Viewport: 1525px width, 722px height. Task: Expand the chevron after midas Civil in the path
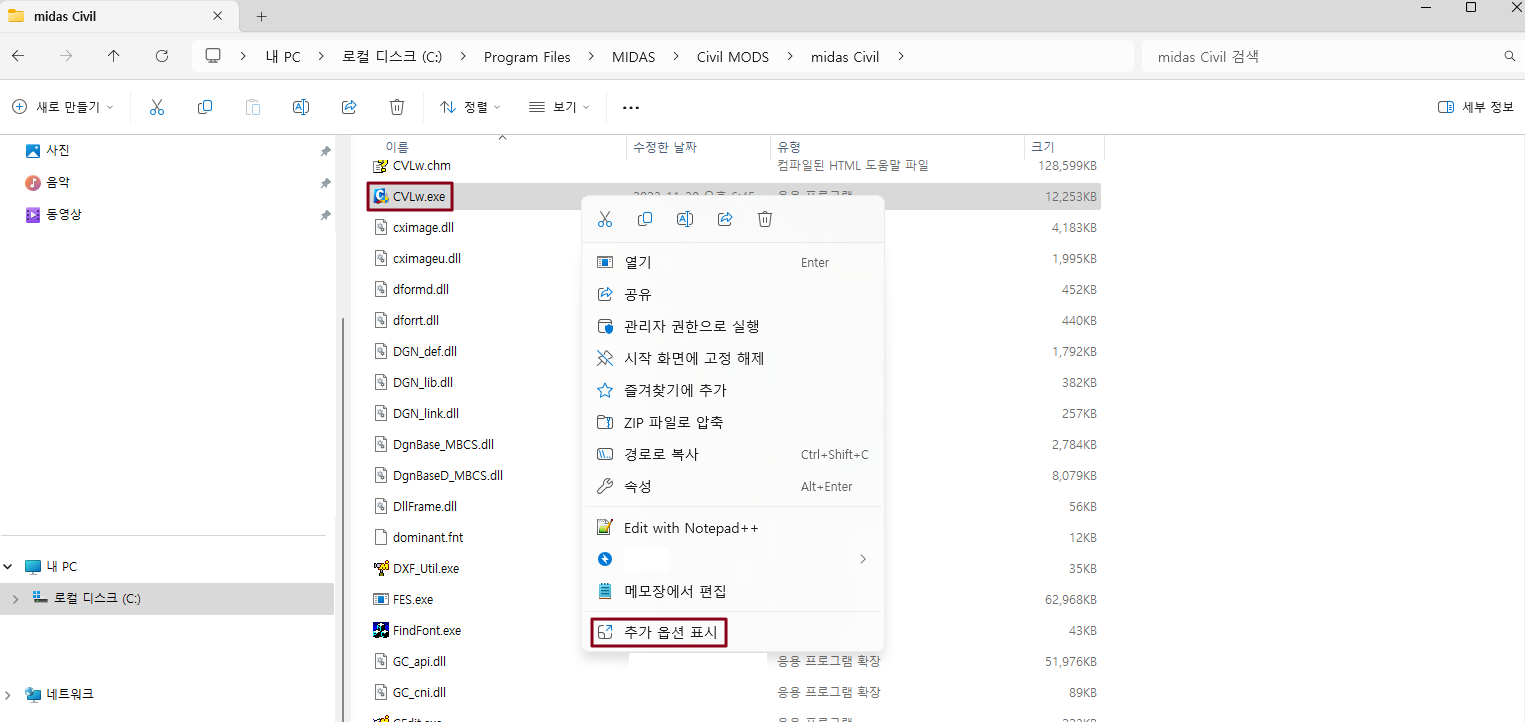(x=901, y=56)
